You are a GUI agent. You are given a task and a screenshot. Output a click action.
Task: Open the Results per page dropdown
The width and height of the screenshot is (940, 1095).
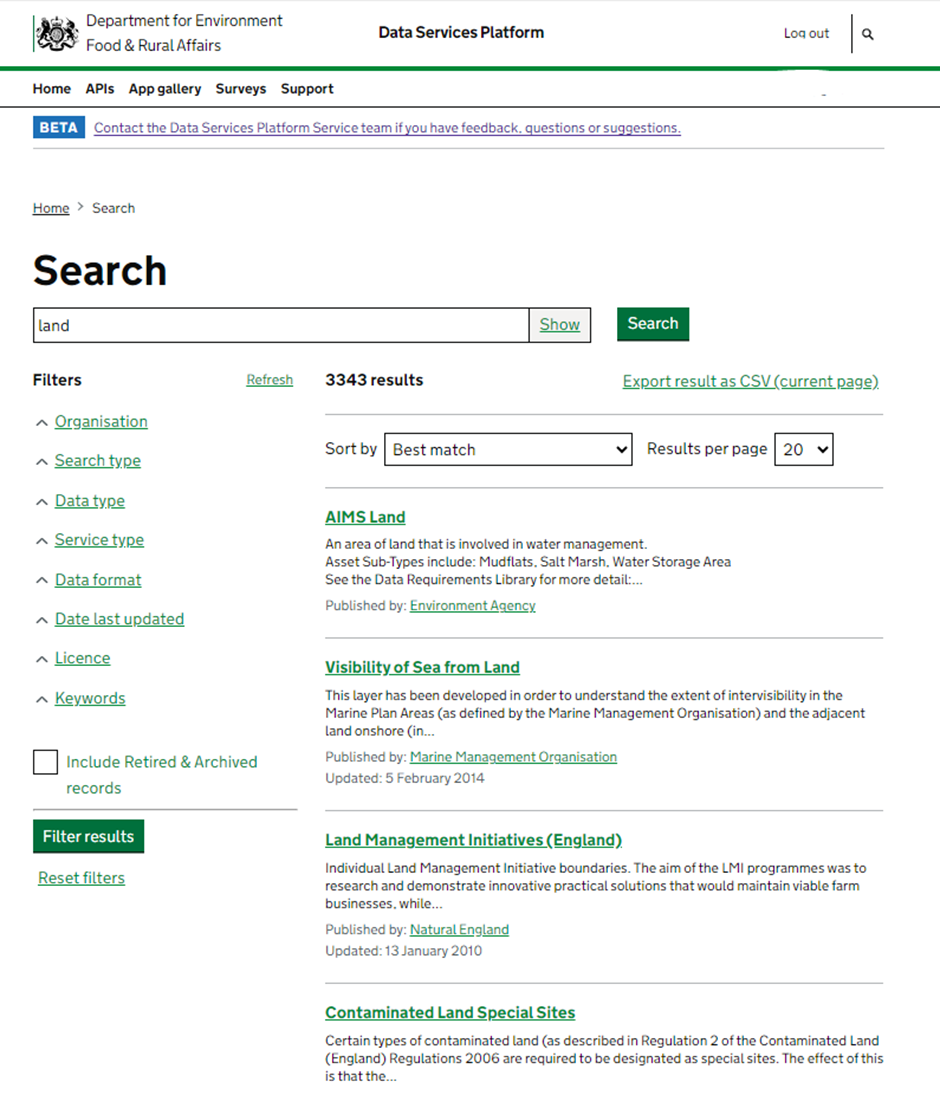point(804,450)
